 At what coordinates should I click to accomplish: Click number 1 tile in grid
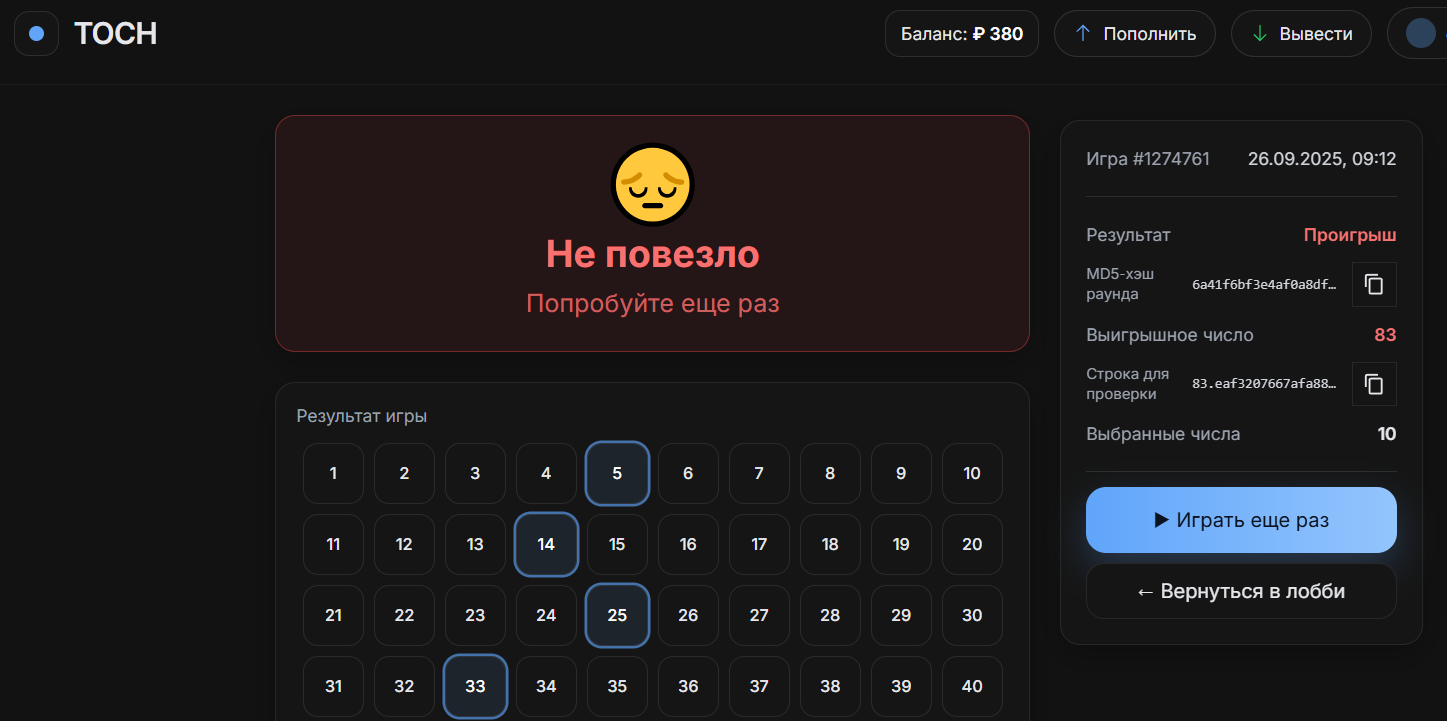(333, 474)
